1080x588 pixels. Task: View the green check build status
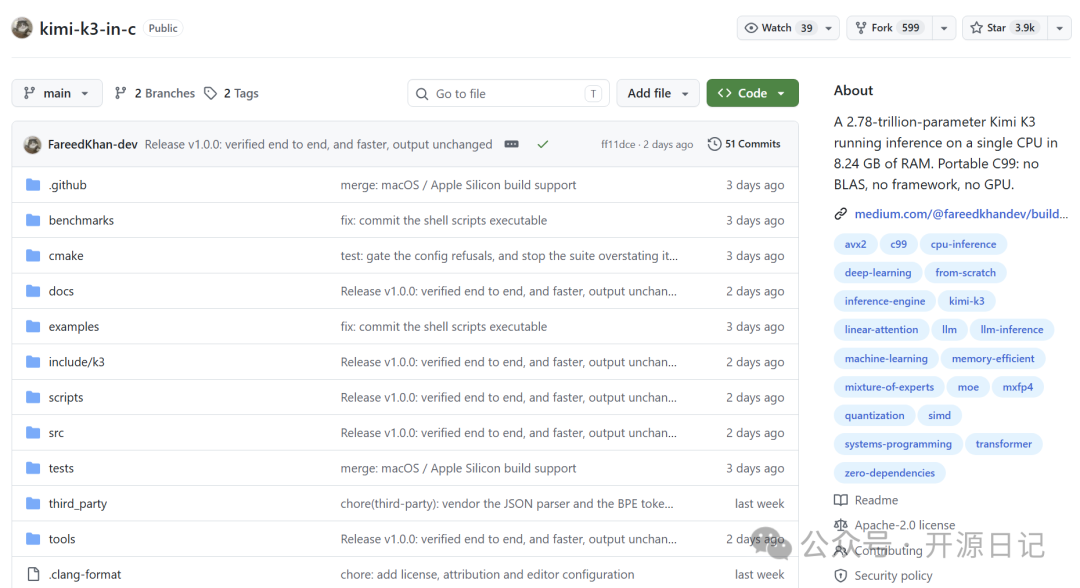tap(543, 144)
